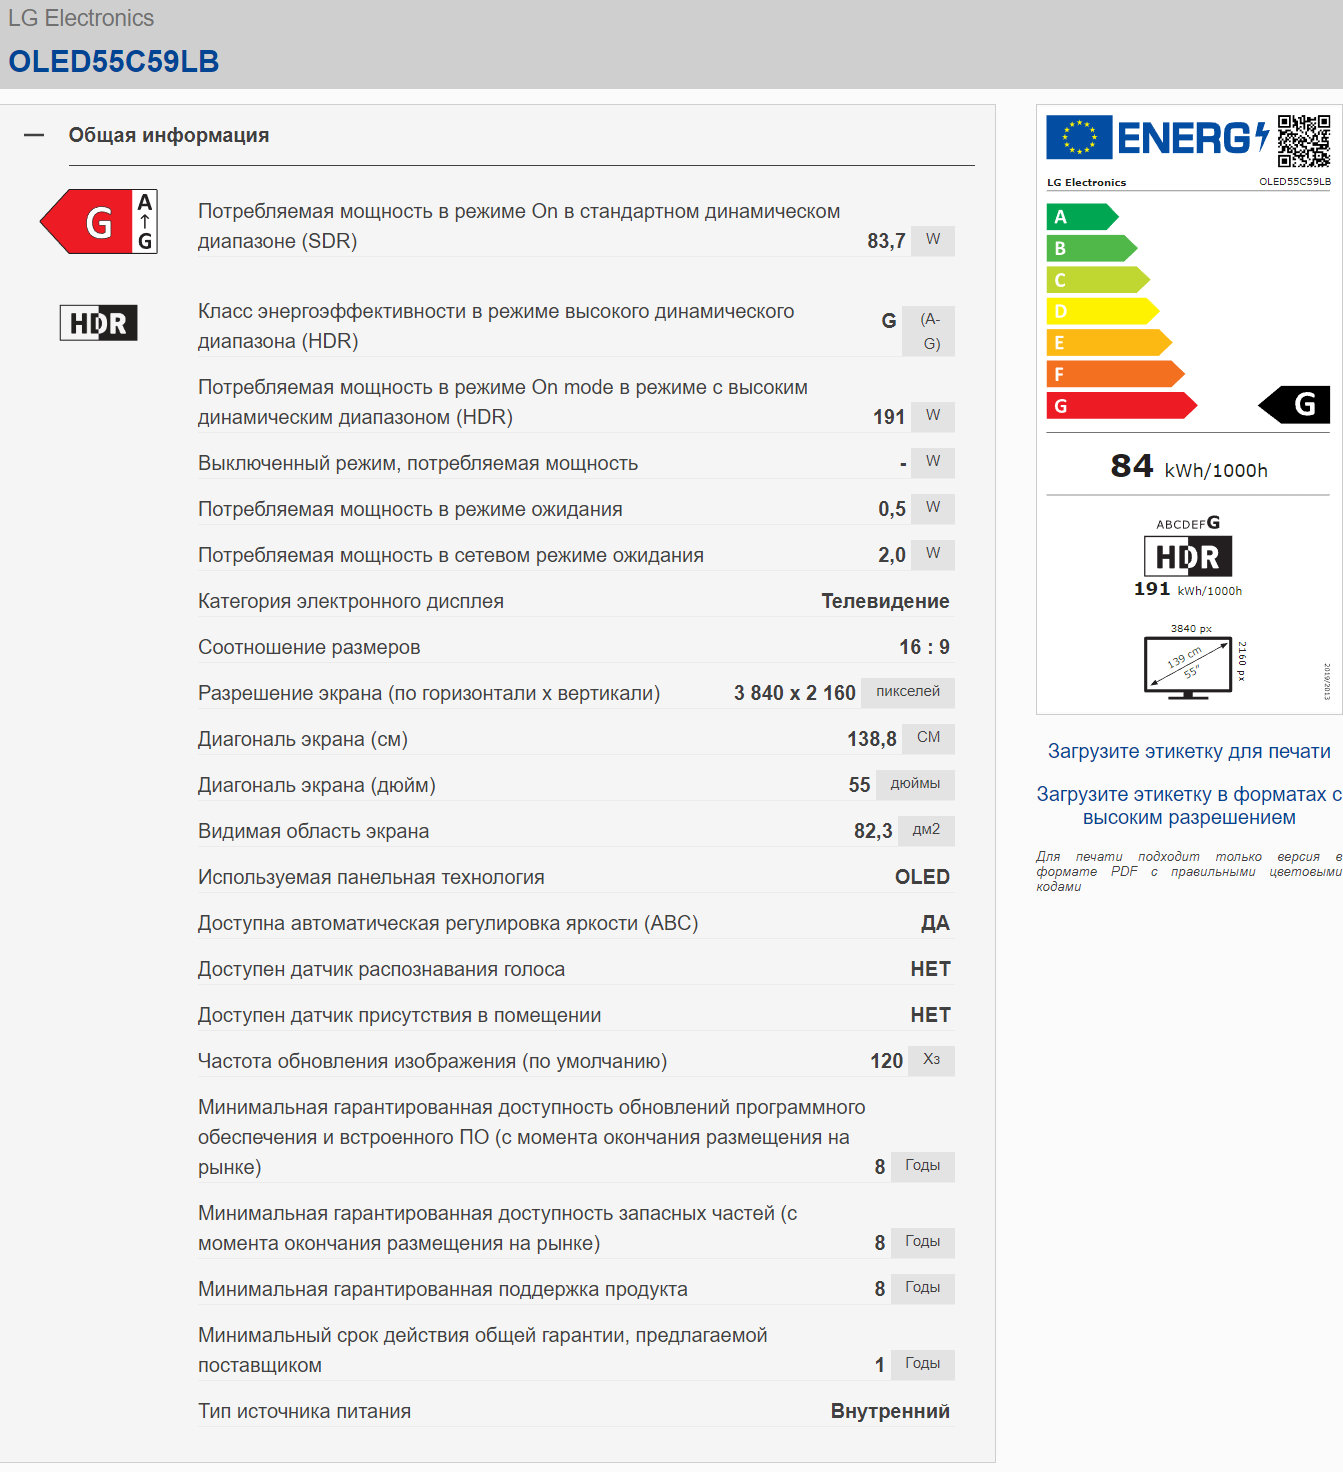1343x1472 pixels.
Task: Click the OLED panel technology value
Action: click(922, 877)
